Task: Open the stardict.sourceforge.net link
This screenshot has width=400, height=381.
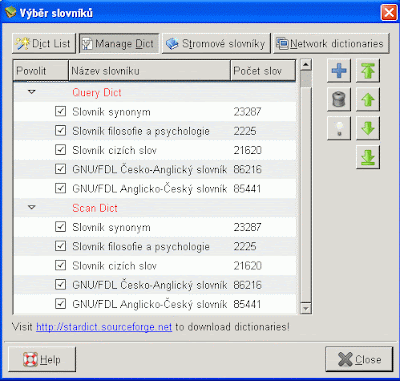Action: (x=104, y=327)
